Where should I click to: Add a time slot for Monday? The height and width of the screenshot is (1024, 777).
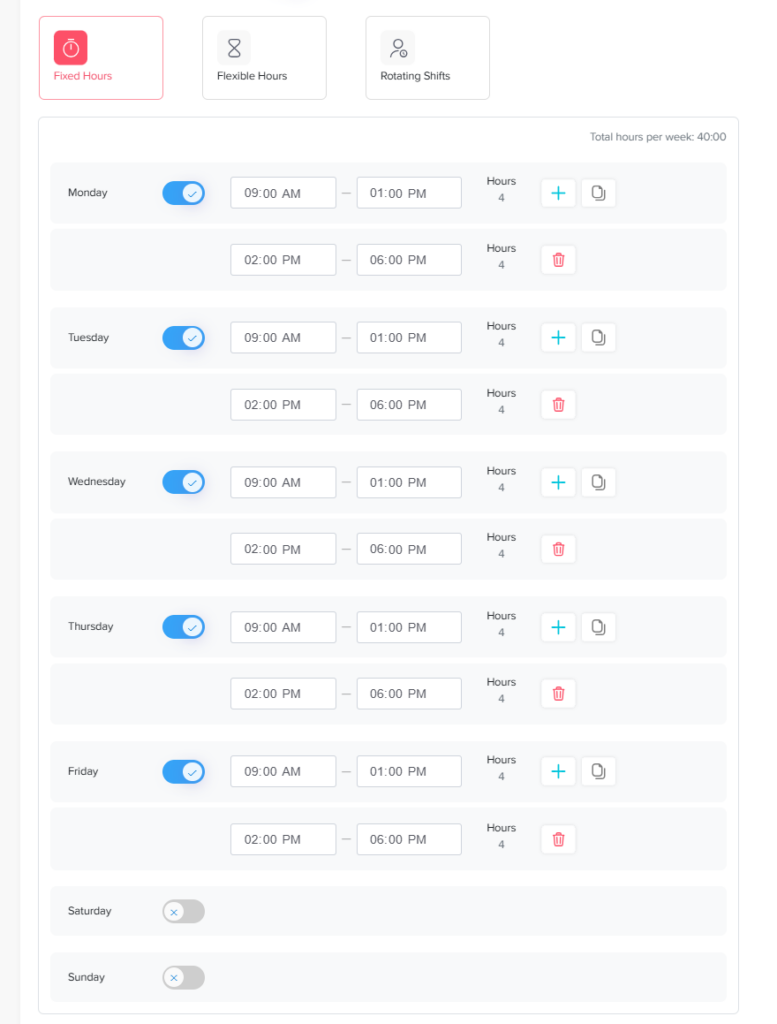pos(558,193)
